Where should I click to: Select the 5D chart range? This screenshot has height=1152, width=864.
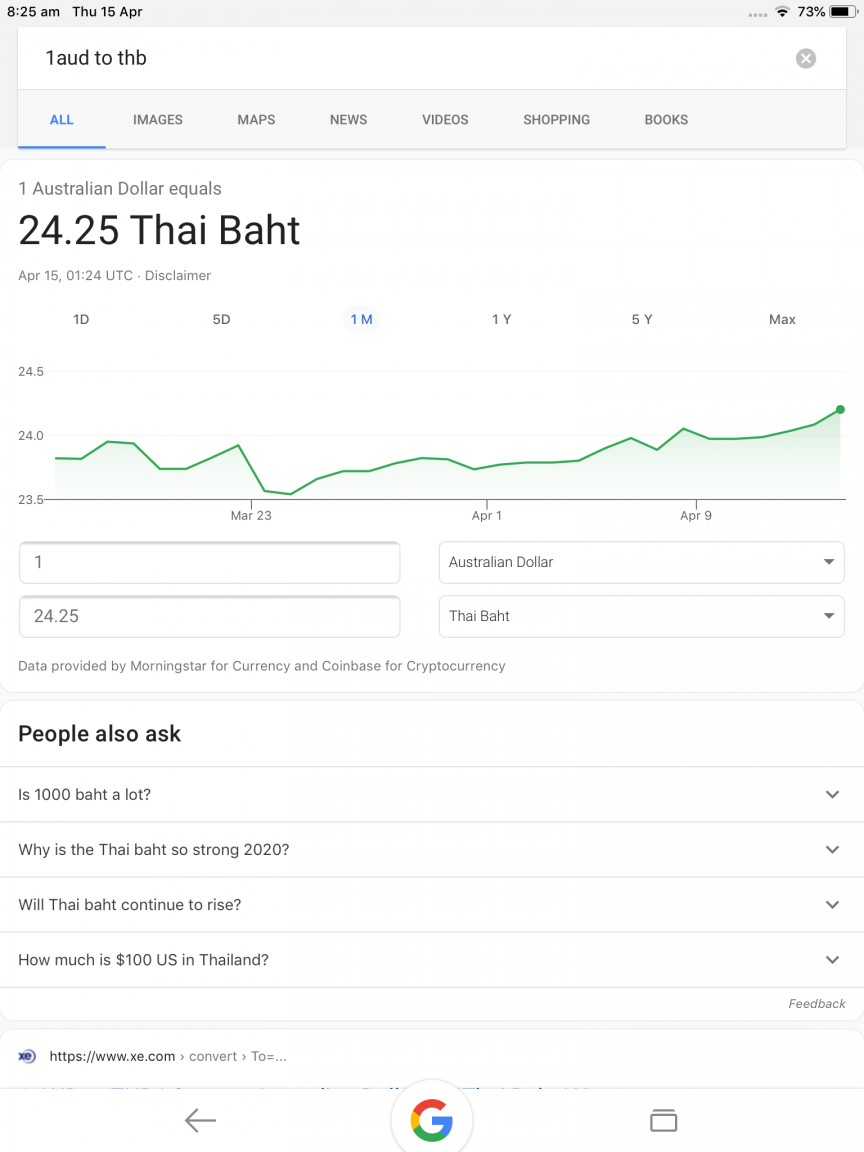pos(221,320)
